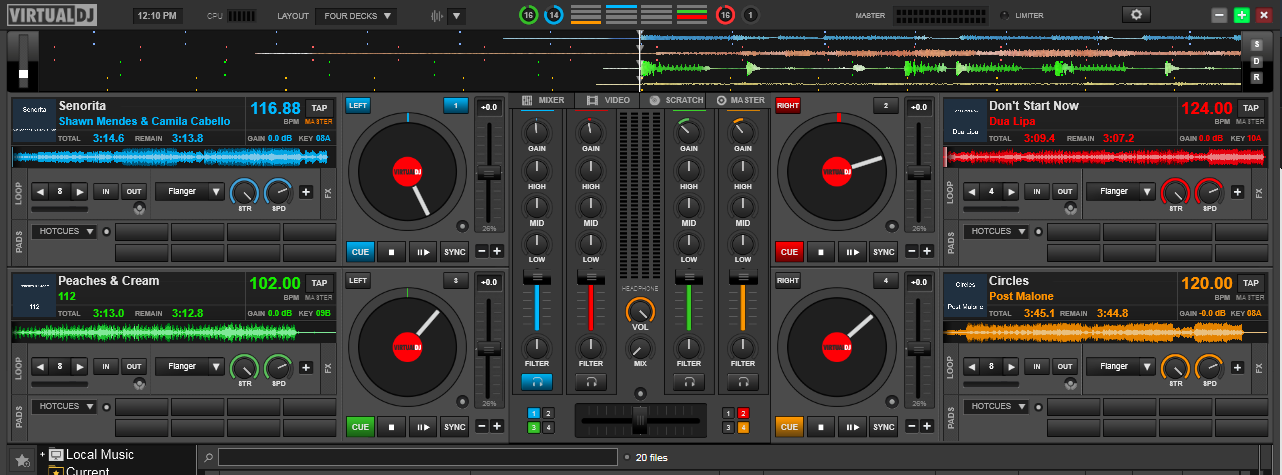Click the headphone MIX knob
This screenshot has height=475, width=1282.
point(640,350)
